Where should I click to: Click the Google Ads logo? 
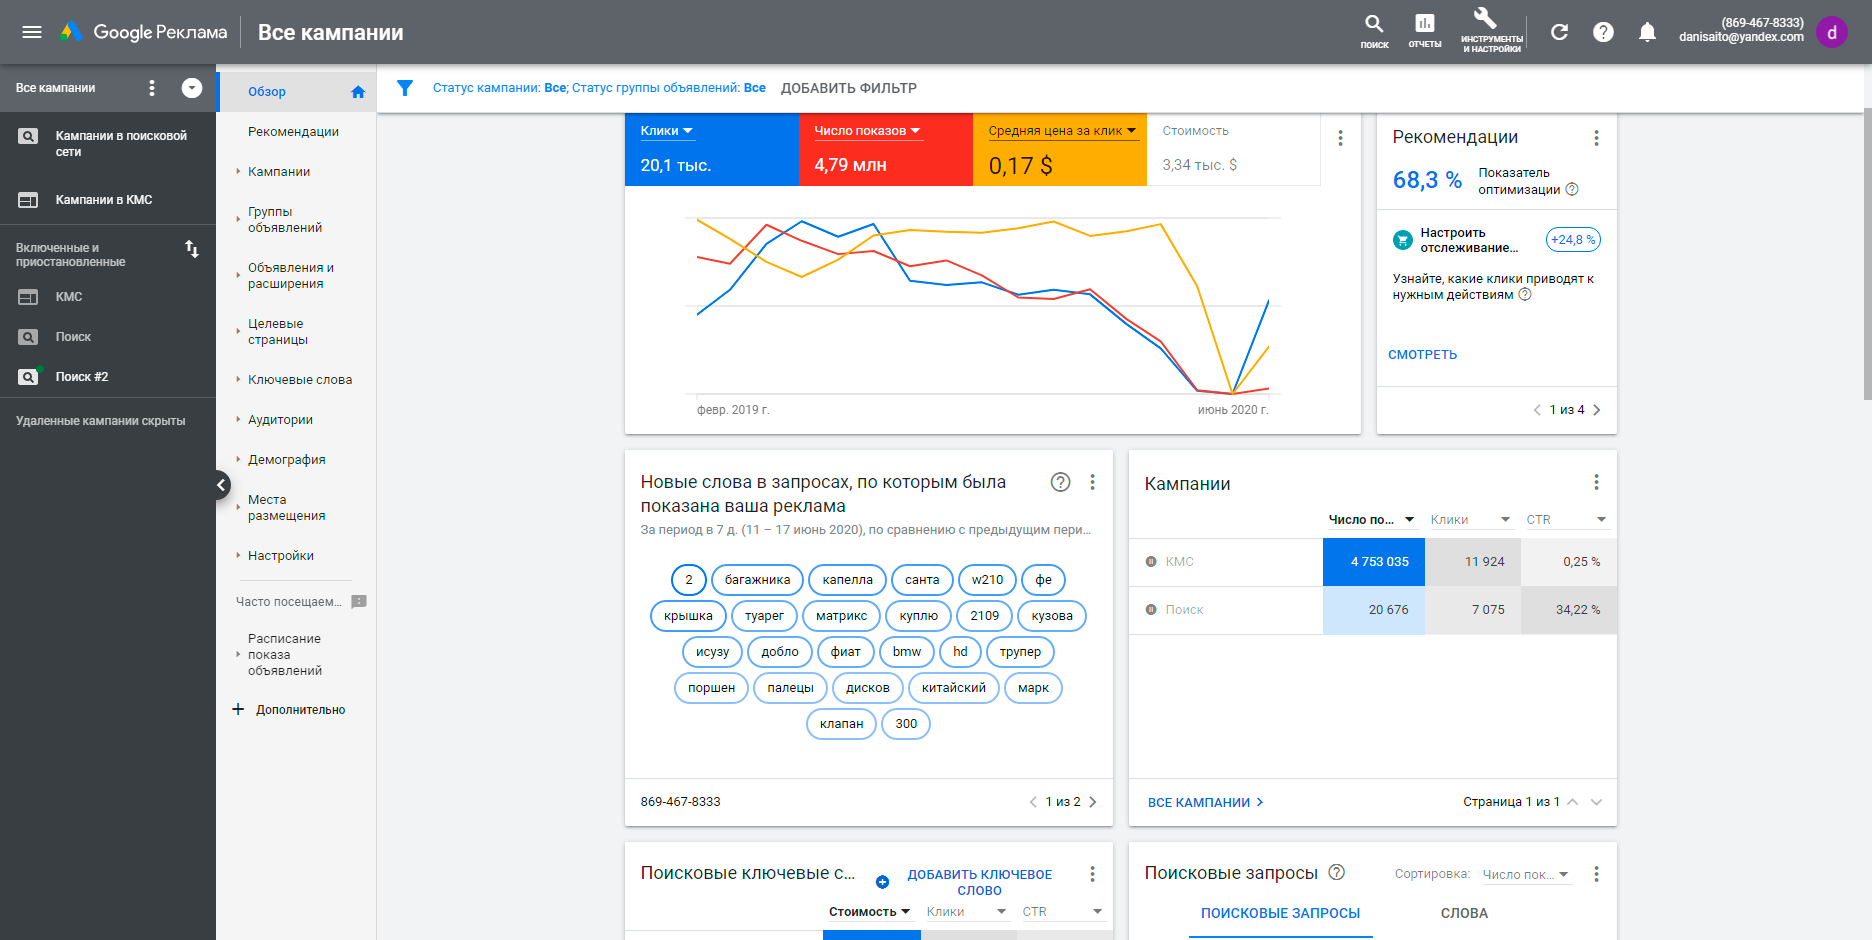(x=144, y=32)
